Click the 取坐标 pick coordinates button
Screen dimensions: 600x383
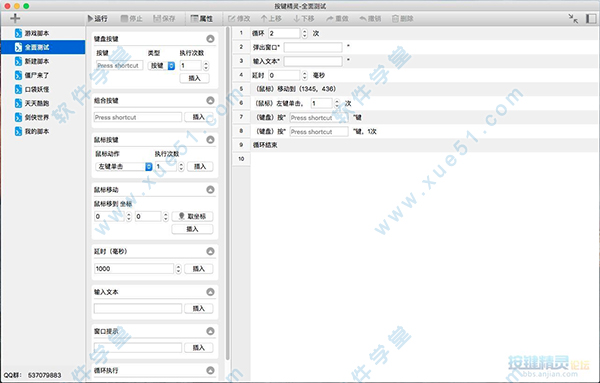pyautogui.click(x=192, y=216)
